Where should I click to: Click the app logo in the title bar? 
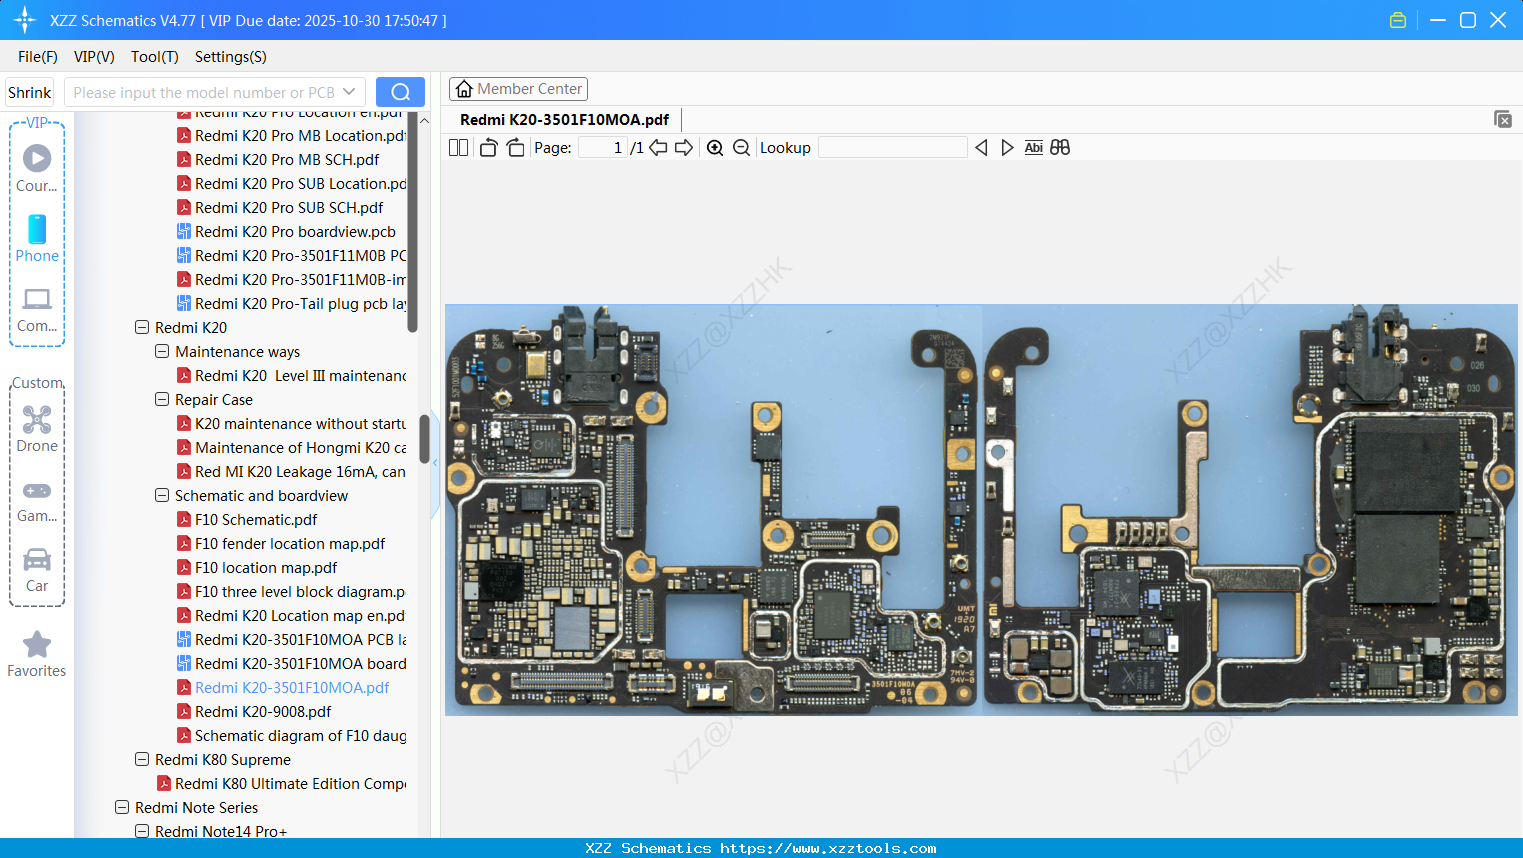[25, 20]
